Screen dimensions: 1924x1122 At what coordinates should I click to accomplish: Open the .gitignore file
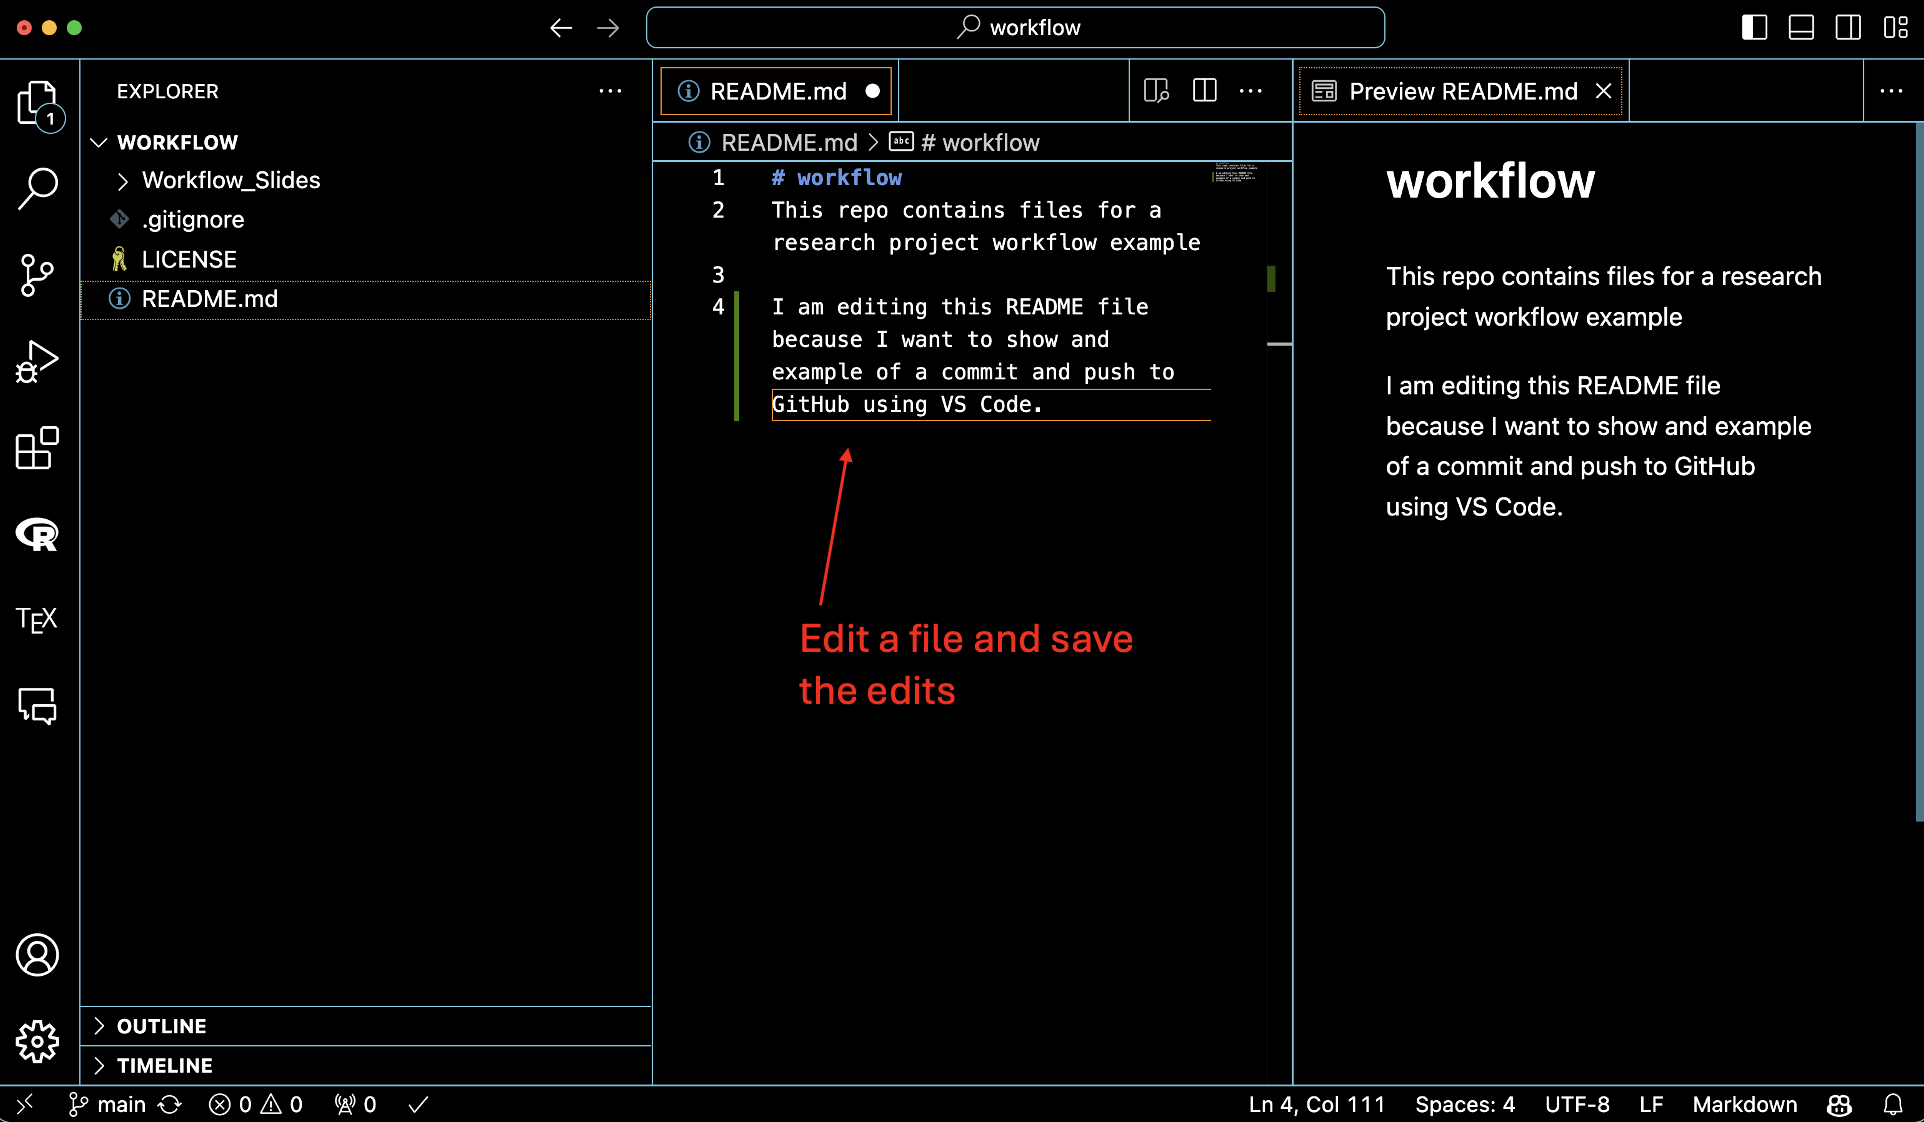pos(365,220)
